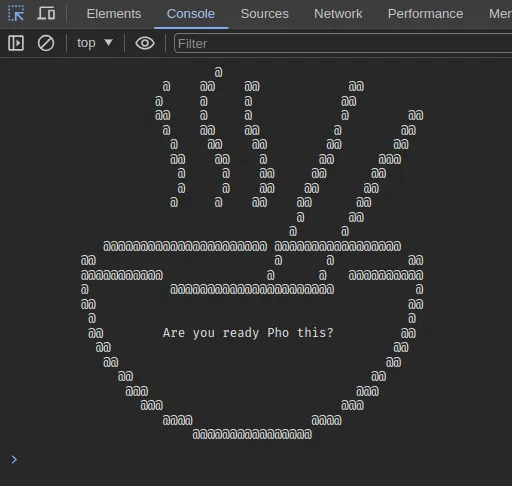This screenshot has width=512, height=486.
Task: Focus the Filter input field
Action: pyautogui.click(x=343, y=43)
